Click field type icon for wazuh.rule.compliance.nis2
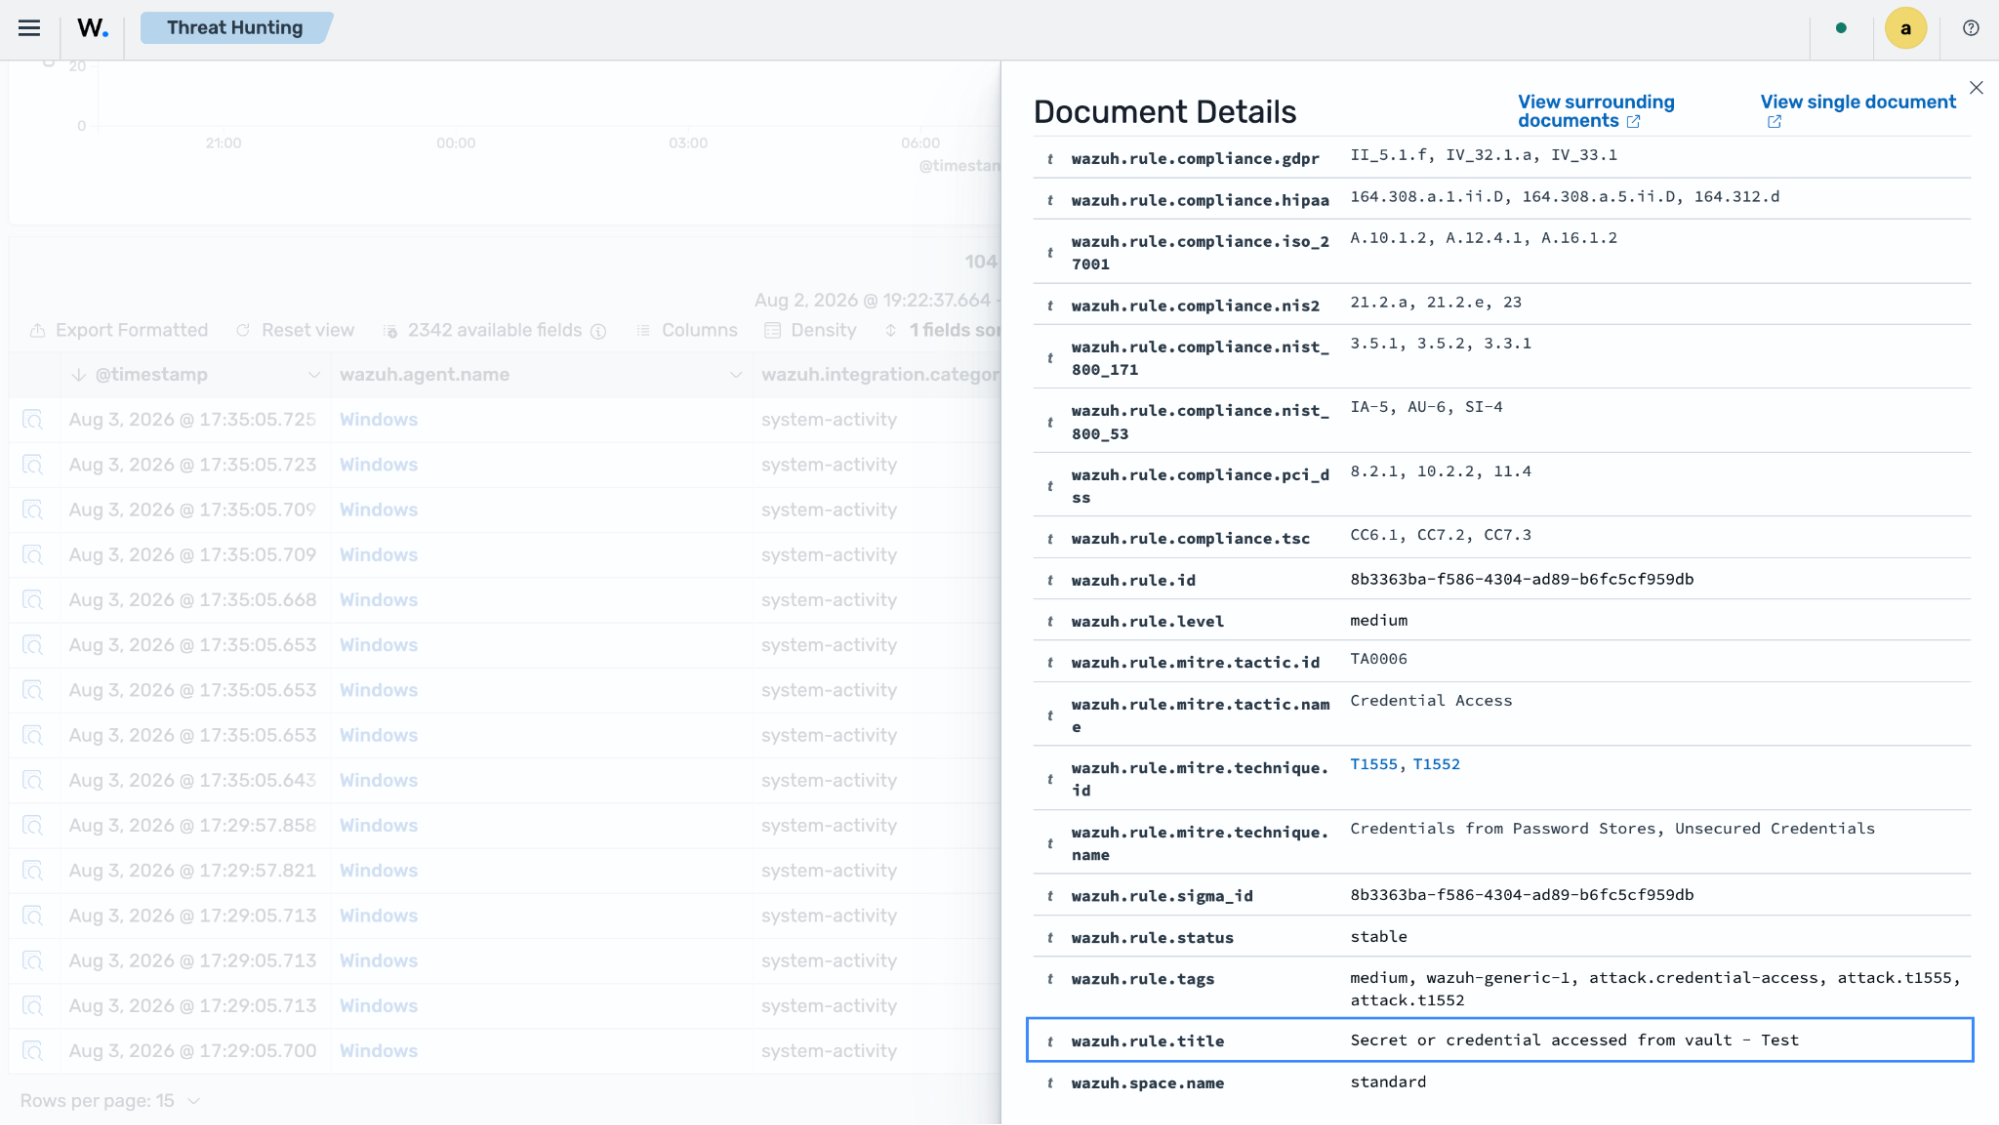1999x1125 pixels. [1050, 305]
